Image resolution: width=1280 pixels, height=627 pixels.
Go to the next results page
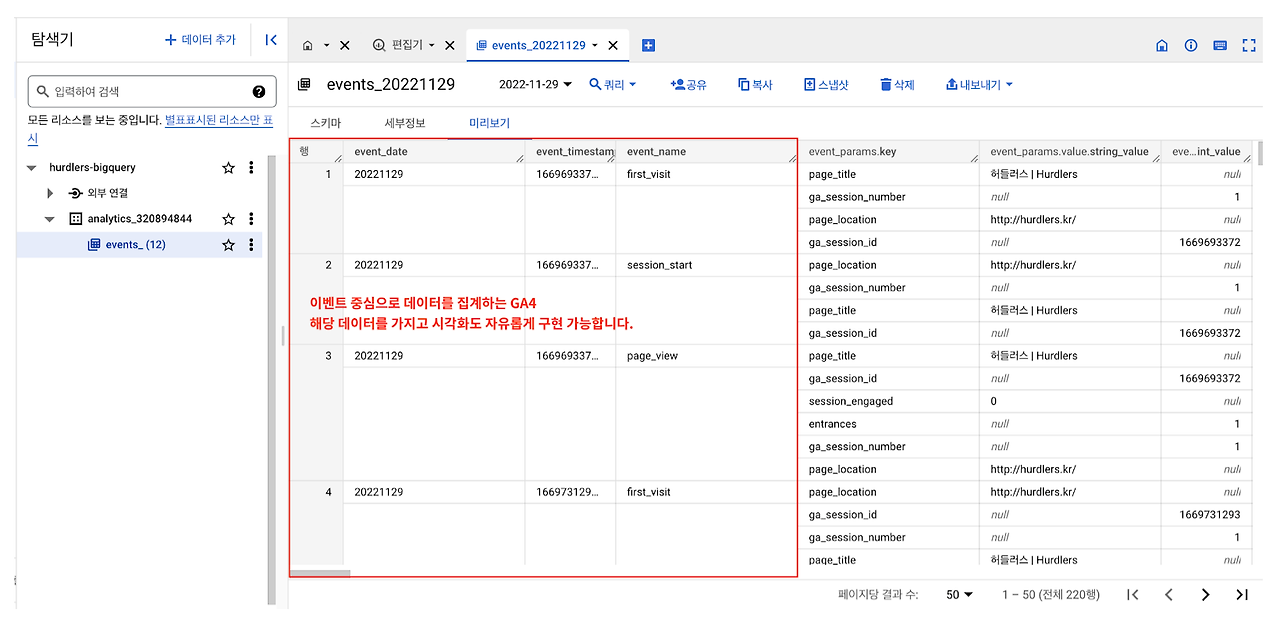click(x=1205, y=594)
